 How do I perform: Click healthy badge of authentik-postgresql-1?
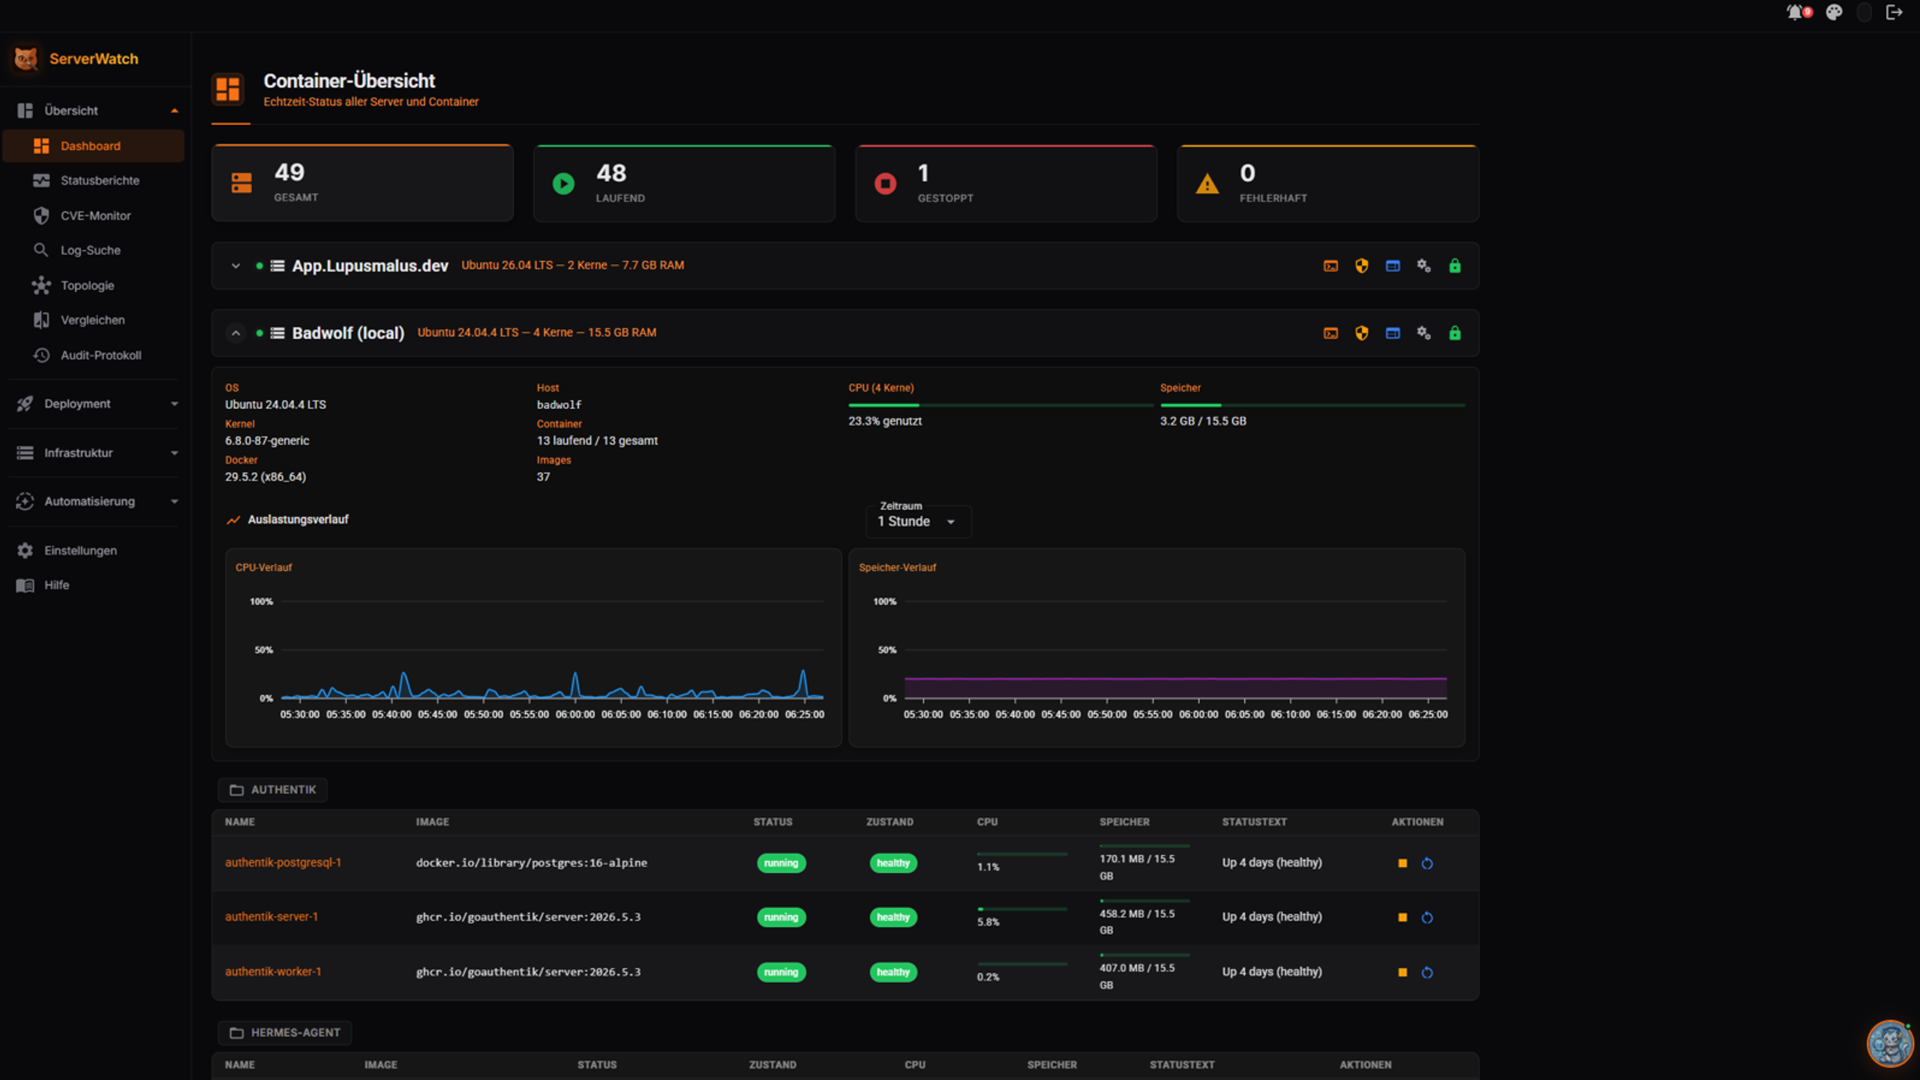tap(893, 863)
